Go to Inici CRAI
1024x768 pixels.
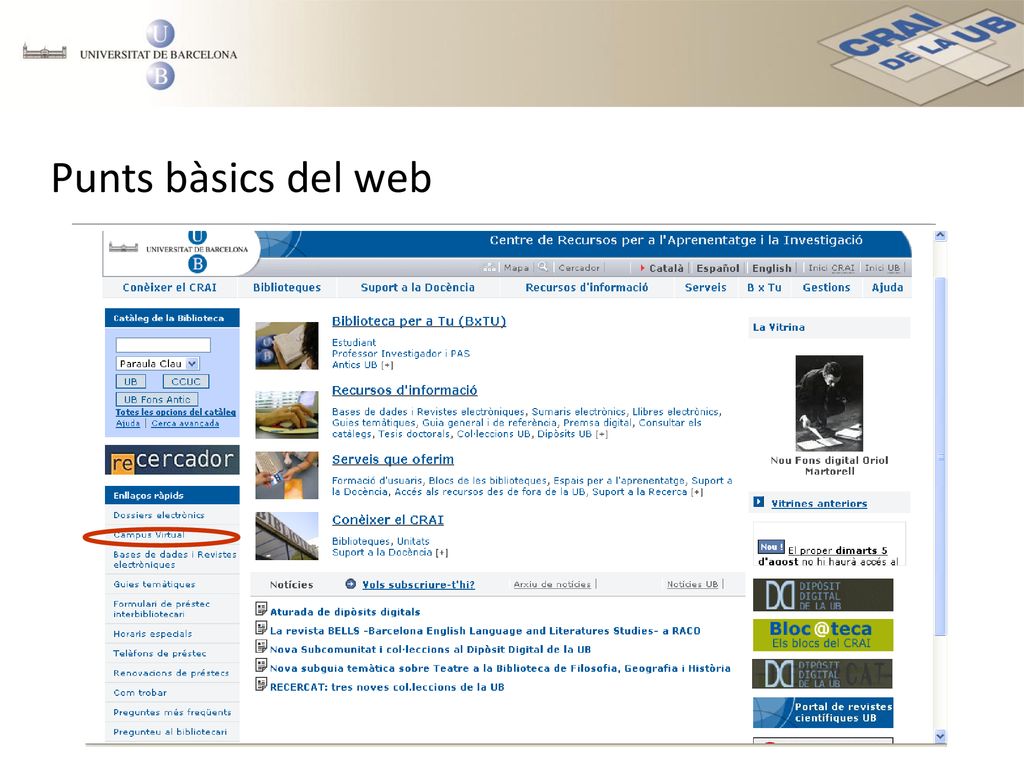(x=831, y=268)
